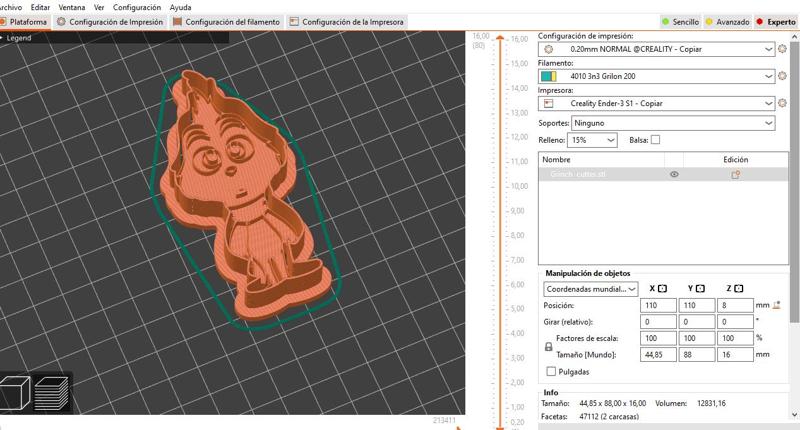Click the print preset cog icon inside dropdown
This screenshot has height=430, width=800.
pyautogui.click(x=548, y=49)
